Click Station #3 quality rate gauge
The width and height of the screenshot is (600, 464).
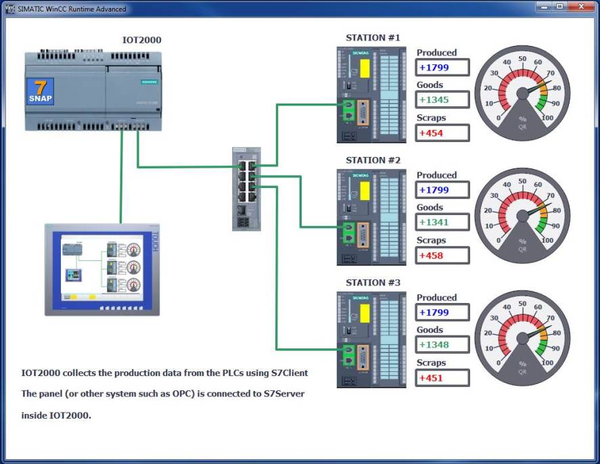522,338
